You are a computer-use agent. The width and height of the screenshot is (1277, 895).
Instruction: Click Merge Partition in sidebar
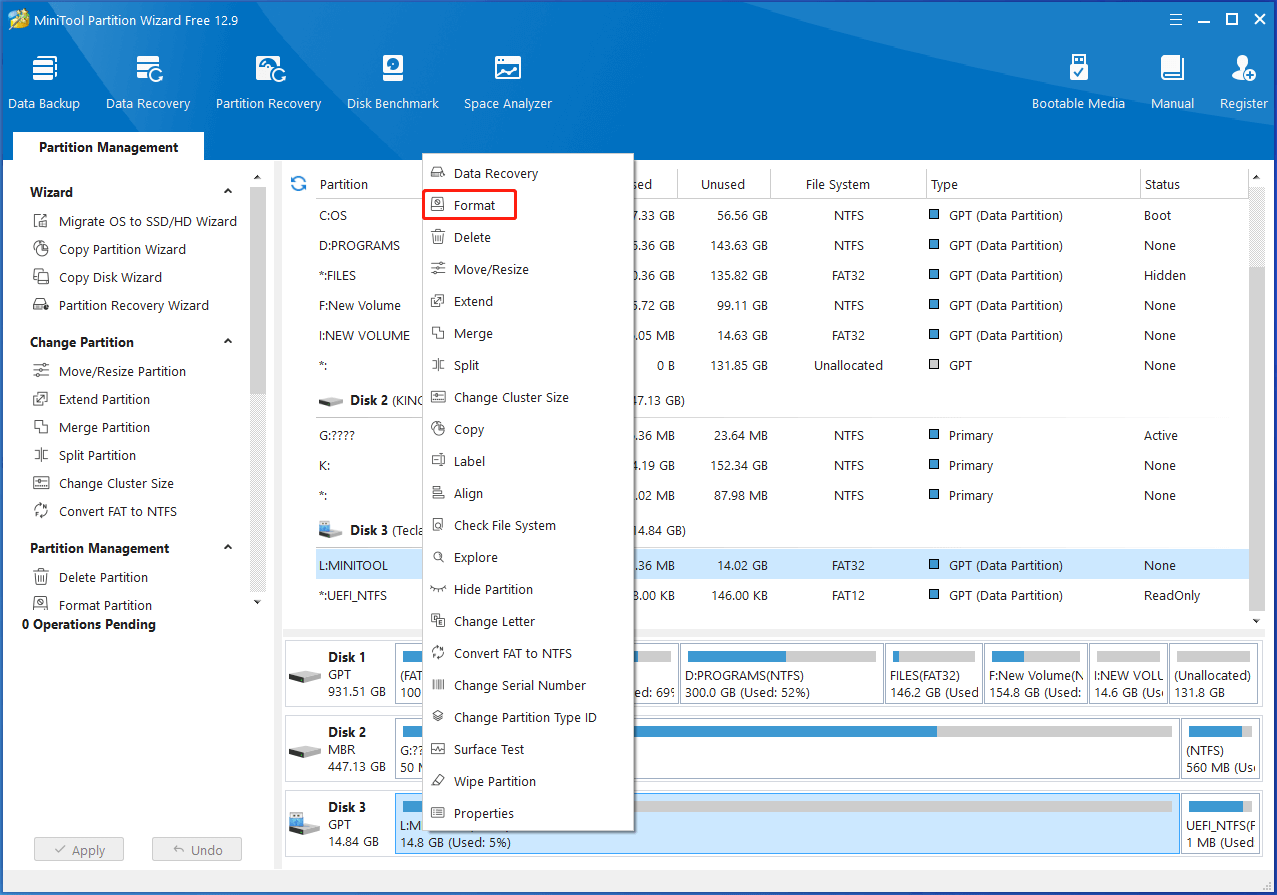pyautogui.click(x=92, y=427)
